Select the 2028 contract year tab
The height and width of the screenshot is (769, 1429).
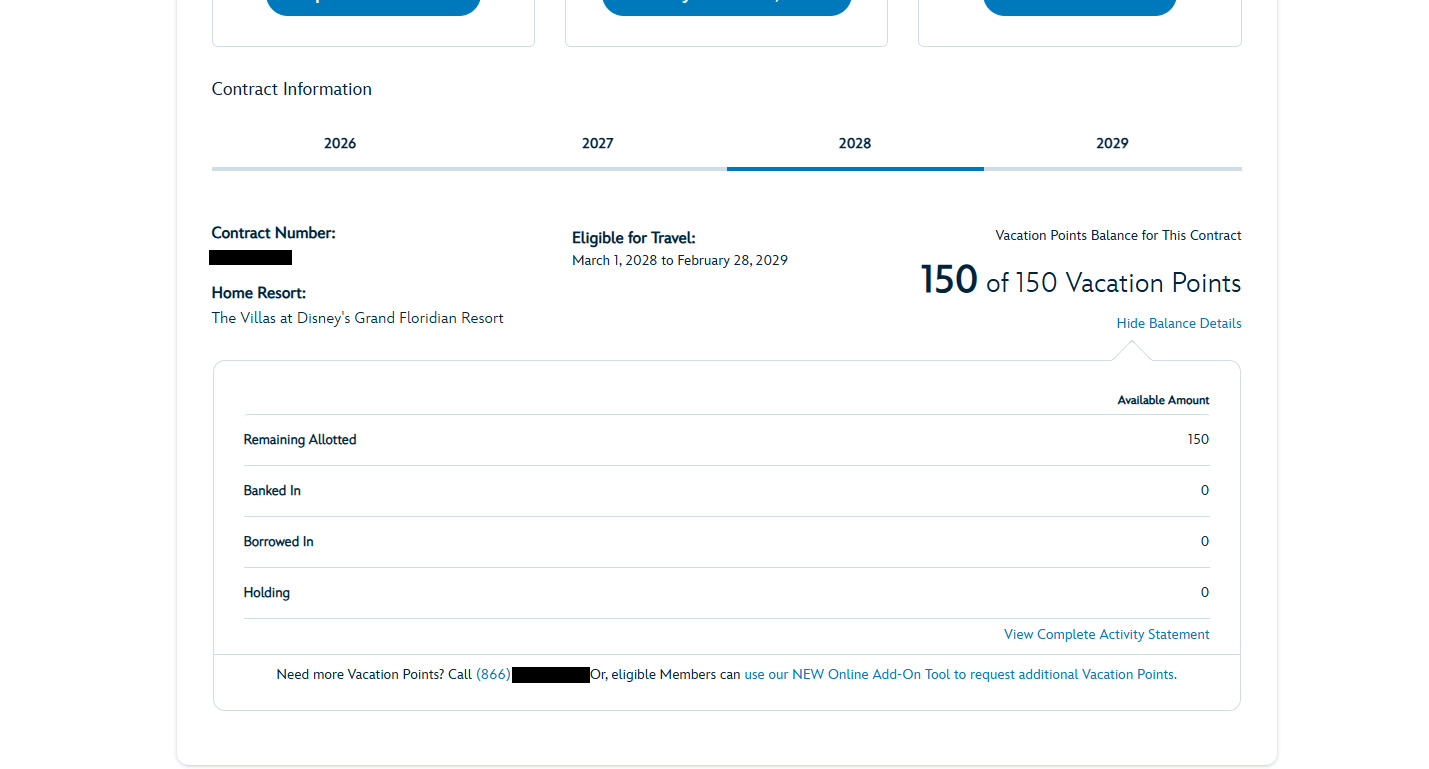(x=855, y=144)
